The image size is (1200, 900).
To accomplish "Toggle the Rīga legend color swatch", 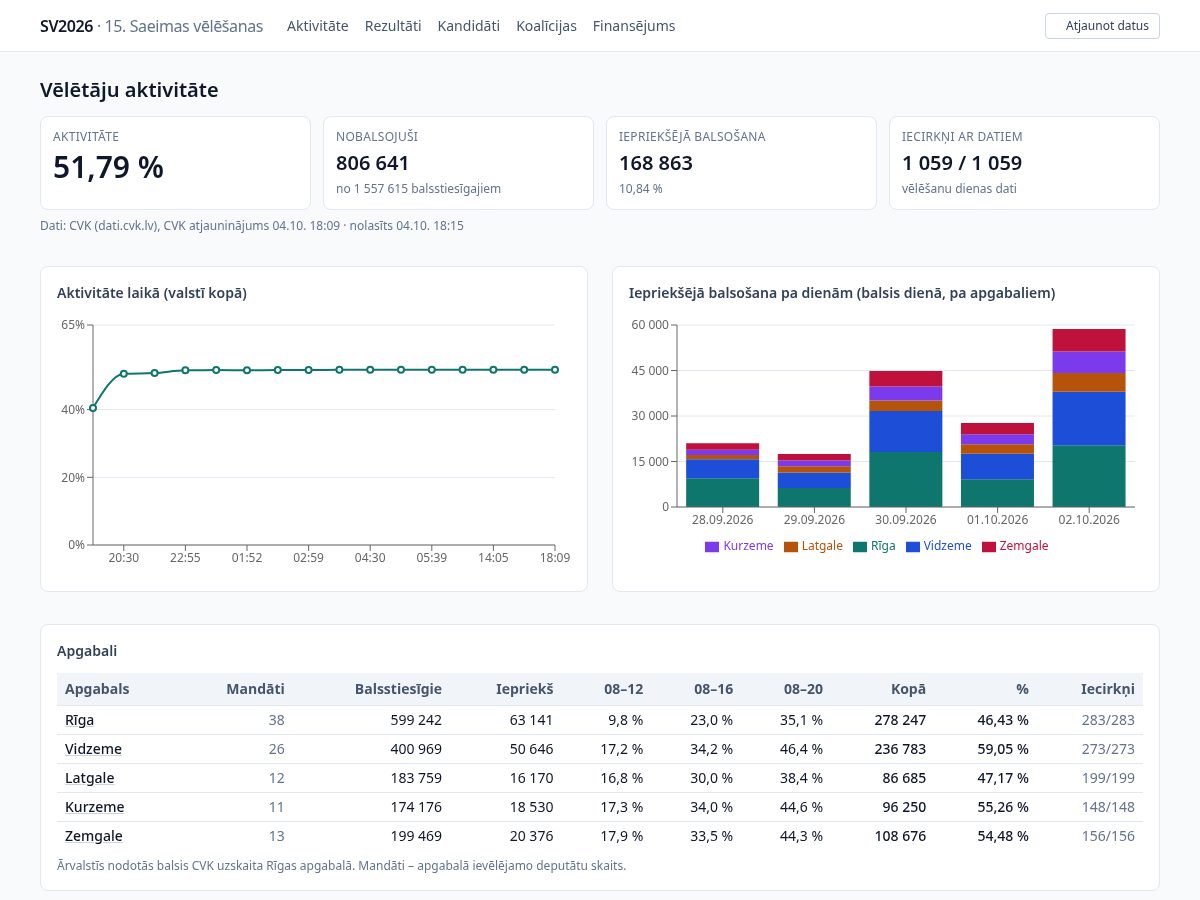I will (860, 547).
